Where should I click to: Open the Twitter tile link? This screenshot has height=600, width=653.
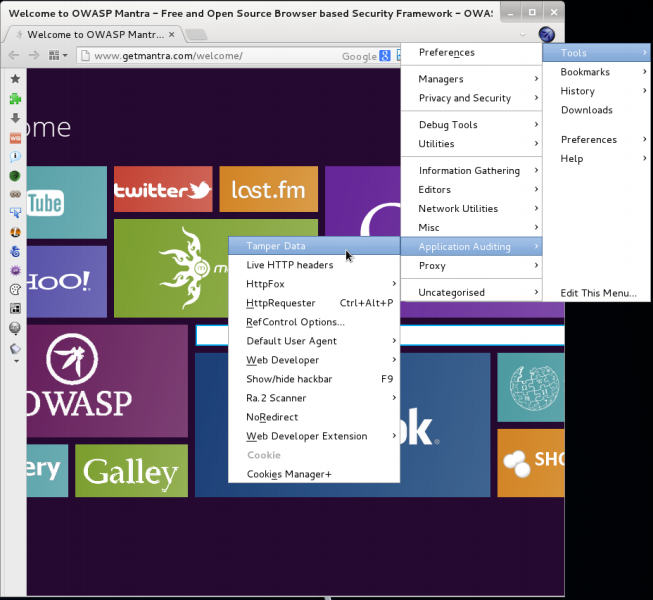[162, 190]
